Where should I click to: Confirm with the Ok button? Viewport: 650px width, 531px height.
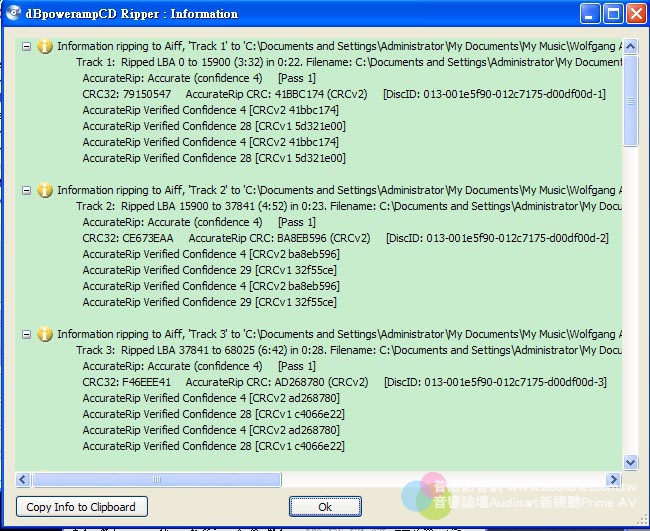pos(325,507)
